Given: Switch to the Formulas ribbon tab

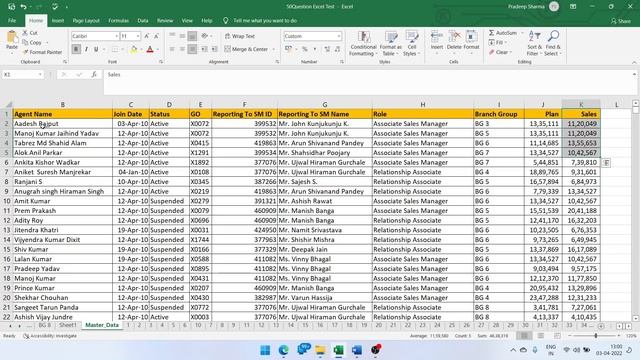Looking at the screenshot, I should point(118,20).
